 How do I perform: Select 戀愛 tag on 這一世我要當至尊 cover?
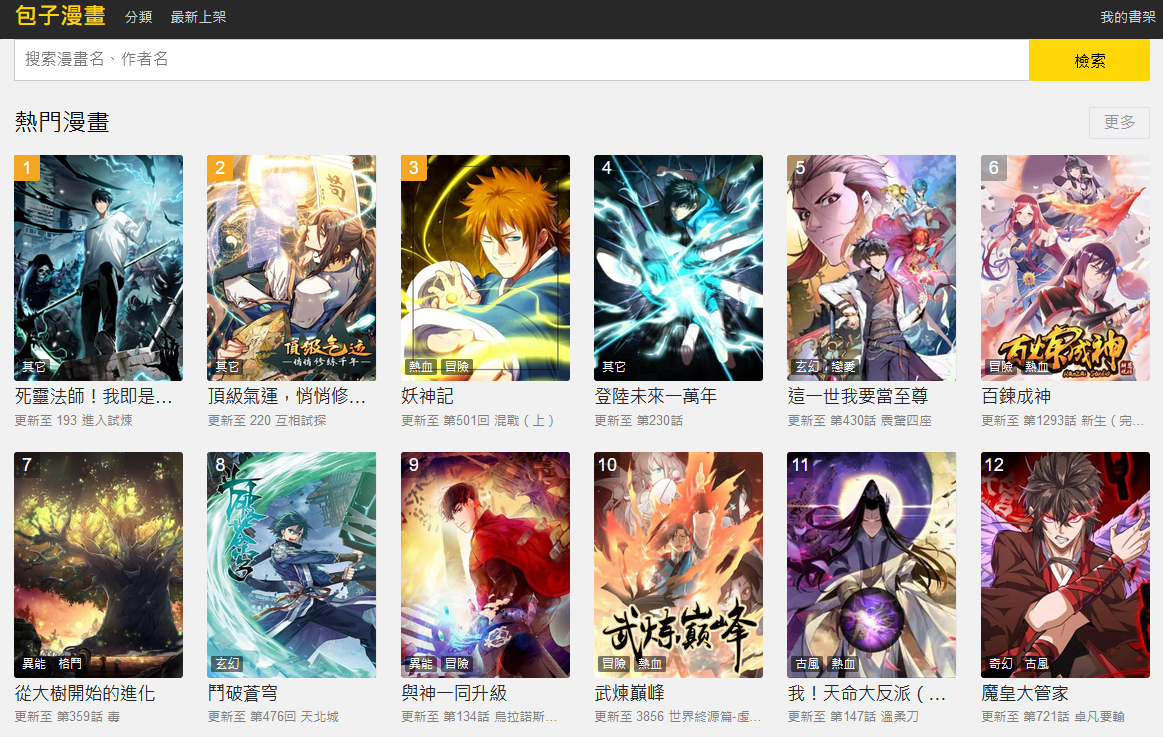843,366
